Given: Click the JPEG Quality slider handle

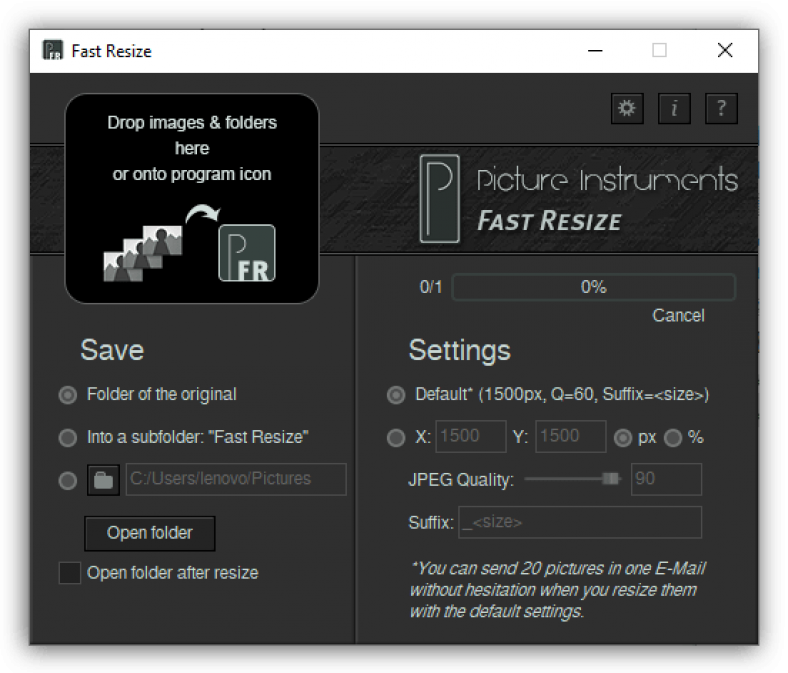Looking at the screenshot, I should [610, 478].
